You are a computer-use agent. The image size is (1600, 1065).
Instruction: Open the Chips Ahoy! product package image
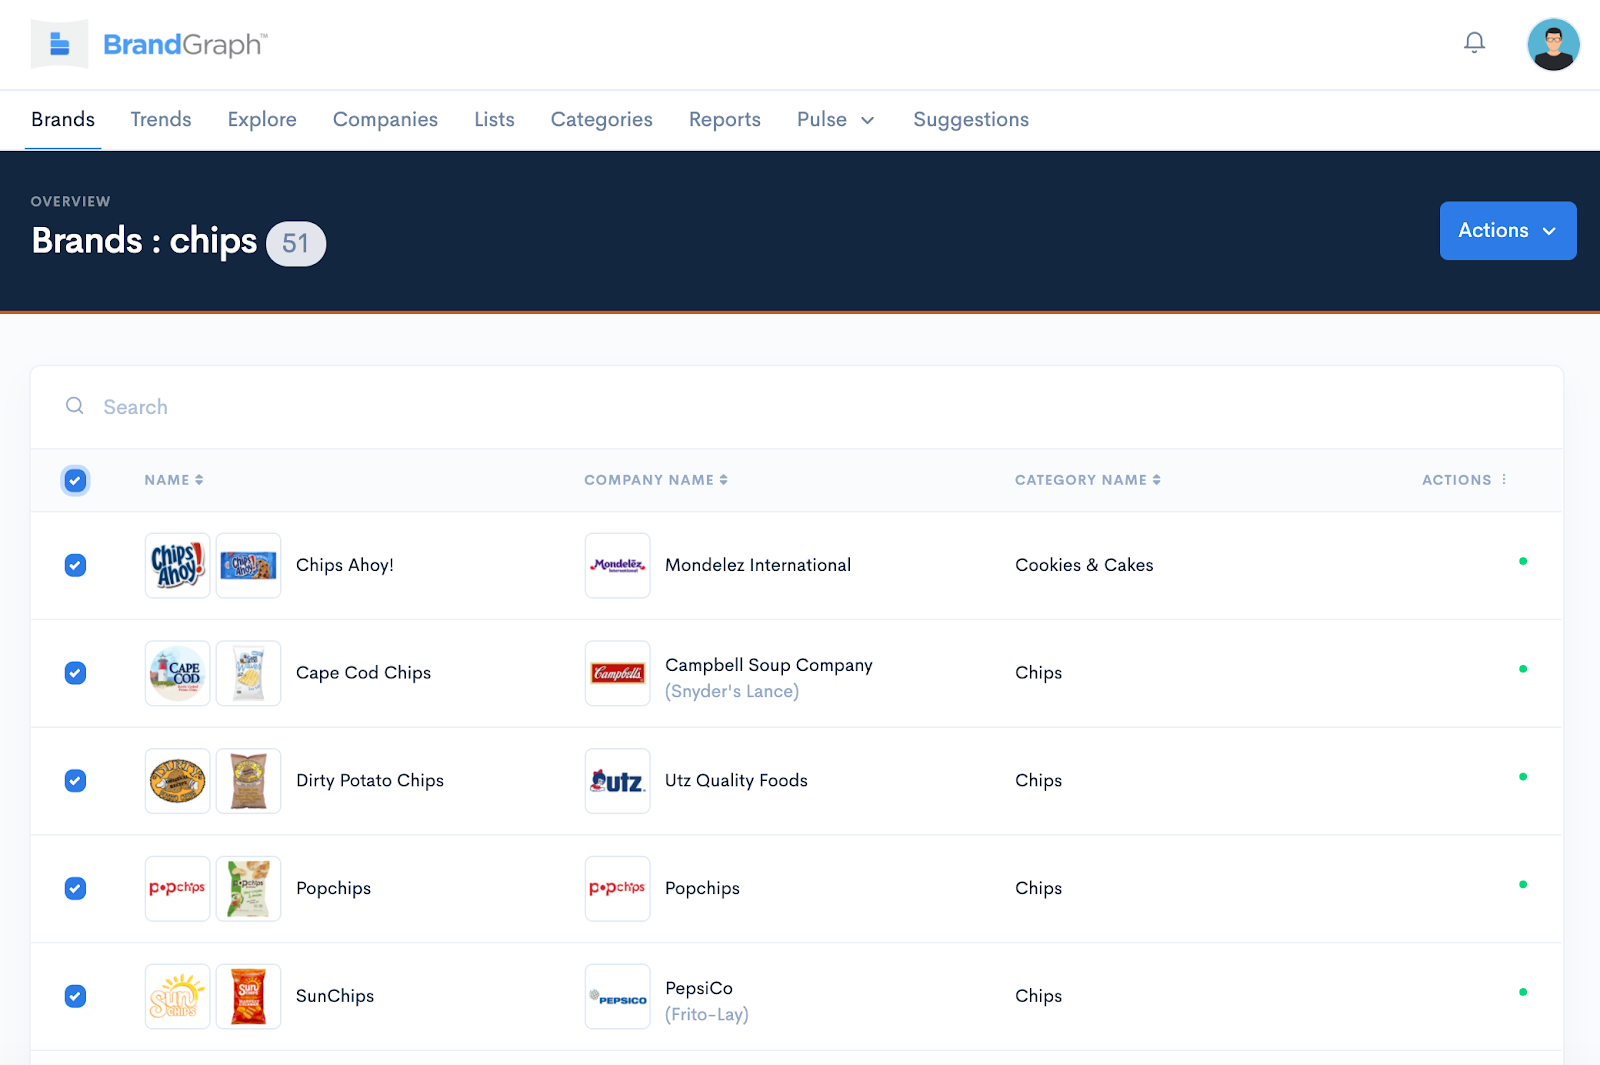(249, 565)
